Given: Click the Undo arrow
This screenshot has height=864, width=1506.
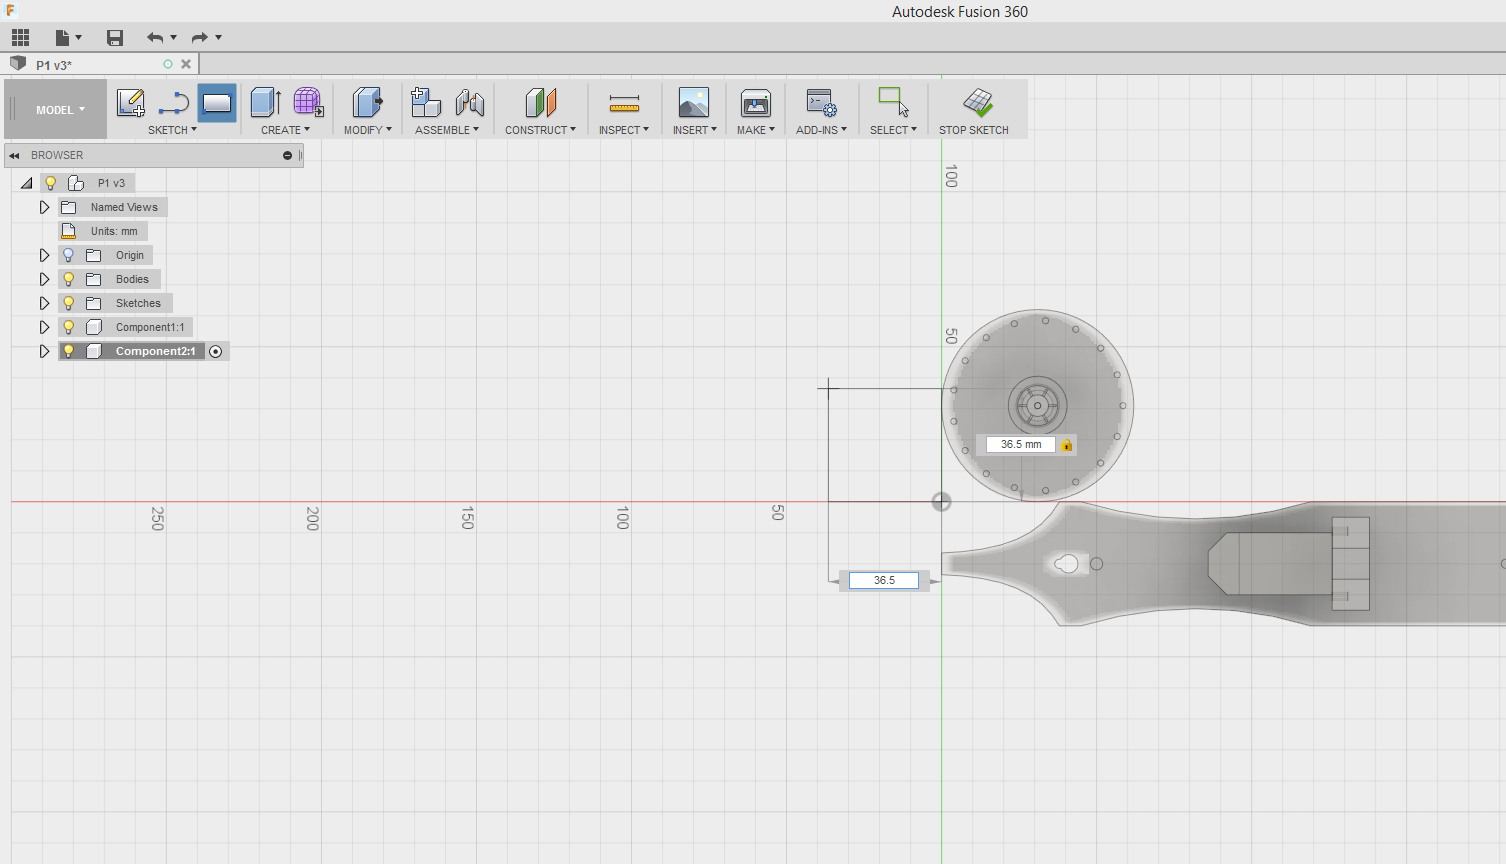Looking at the screenshot, I should point(155,38).
